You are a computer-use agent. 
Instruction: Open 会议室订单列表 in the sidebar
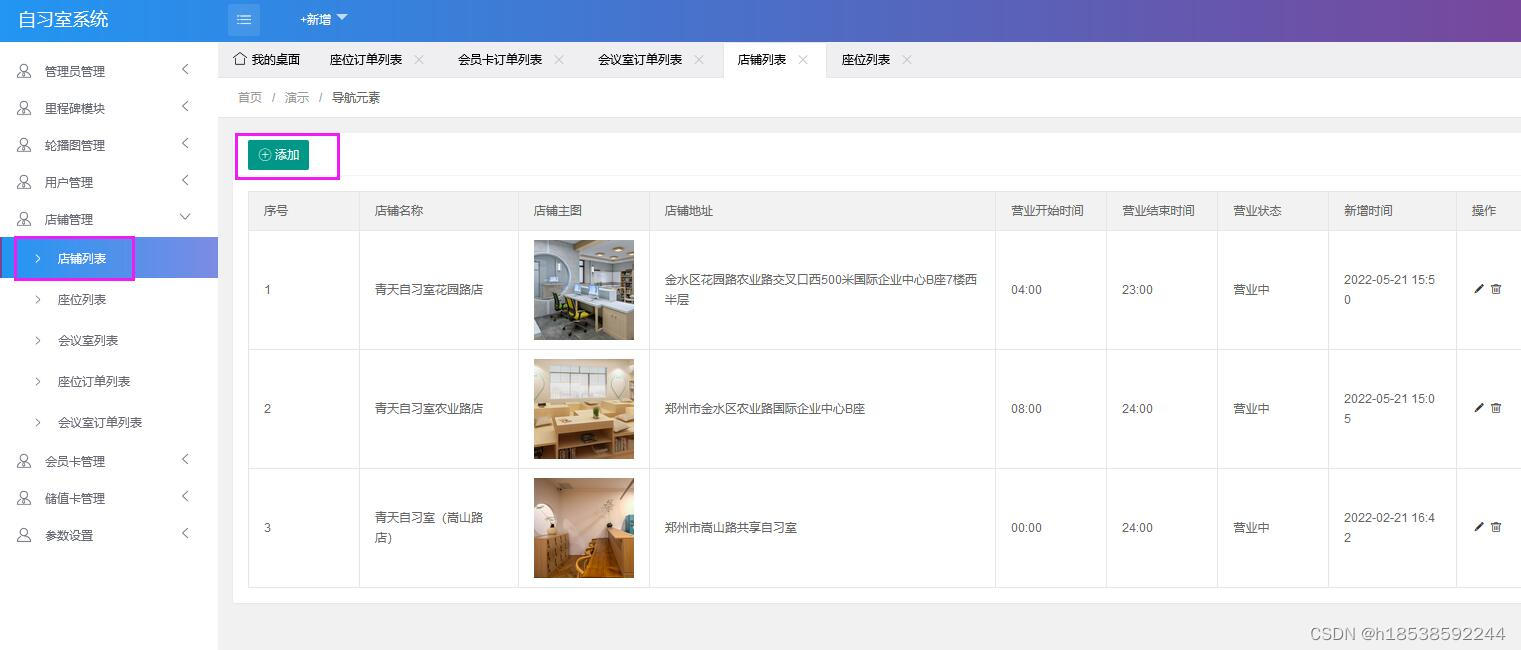point(109,422)
